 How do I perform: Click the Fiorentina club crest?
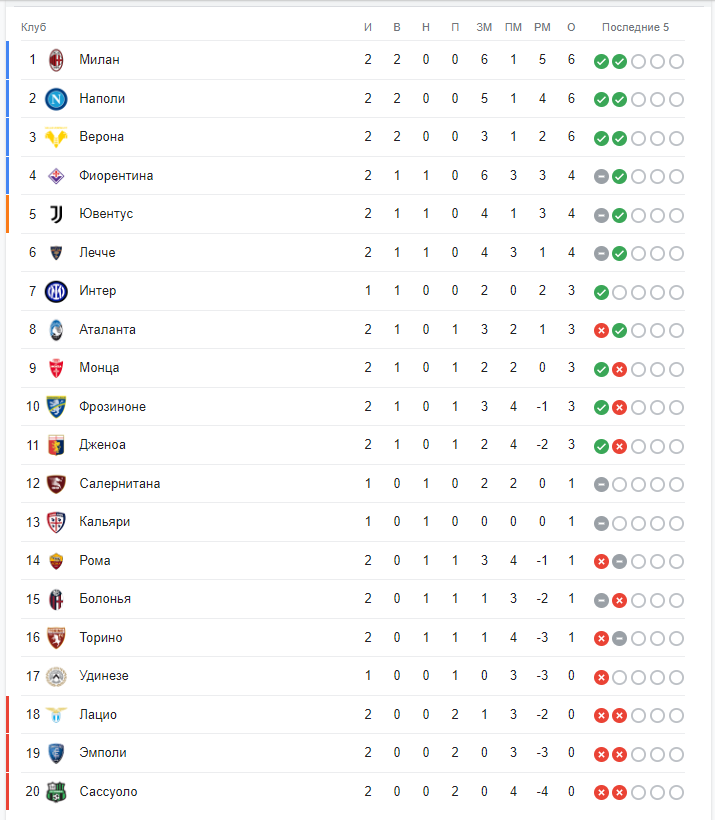(x=56, y=176)
